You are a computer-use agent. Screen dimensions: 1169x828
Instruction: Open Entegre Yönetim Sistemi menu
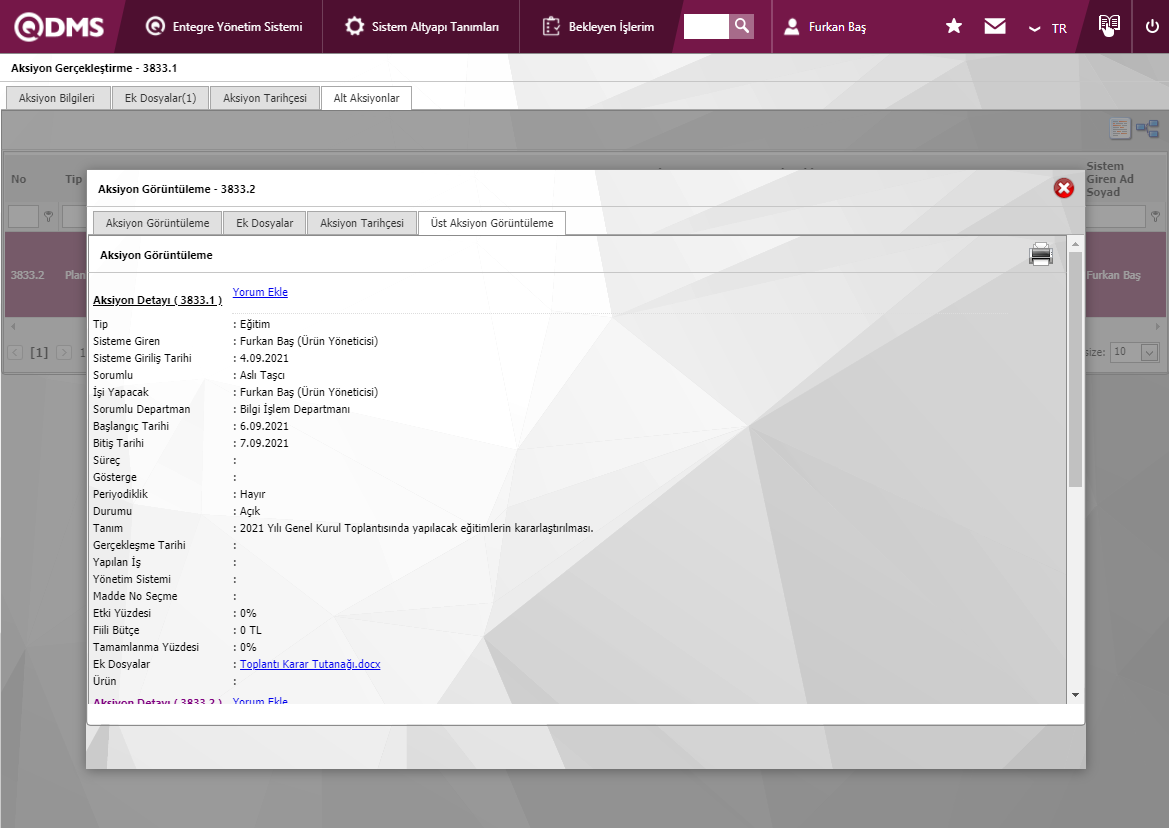224,27
